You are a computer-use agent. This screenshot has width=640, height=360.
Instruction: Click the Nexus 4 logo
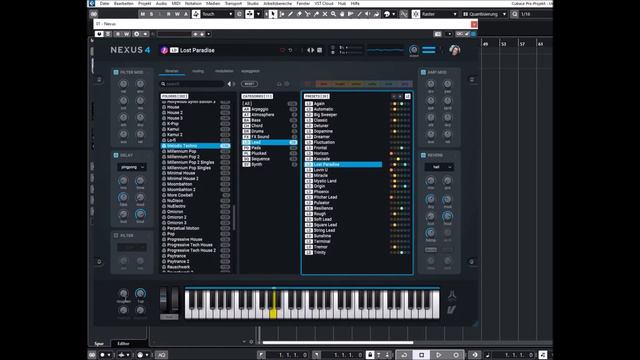coord(130,50)
